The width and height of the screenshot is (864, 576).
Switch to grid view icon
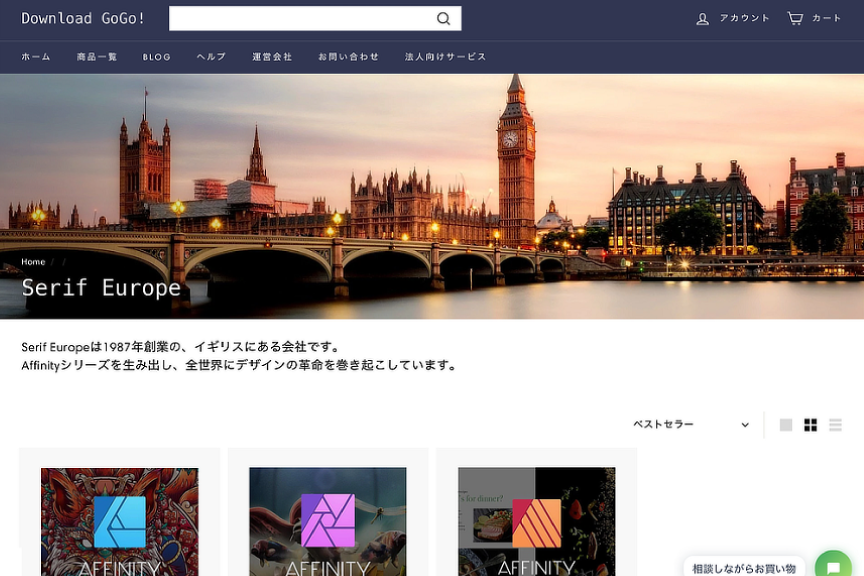pos(811,425)
